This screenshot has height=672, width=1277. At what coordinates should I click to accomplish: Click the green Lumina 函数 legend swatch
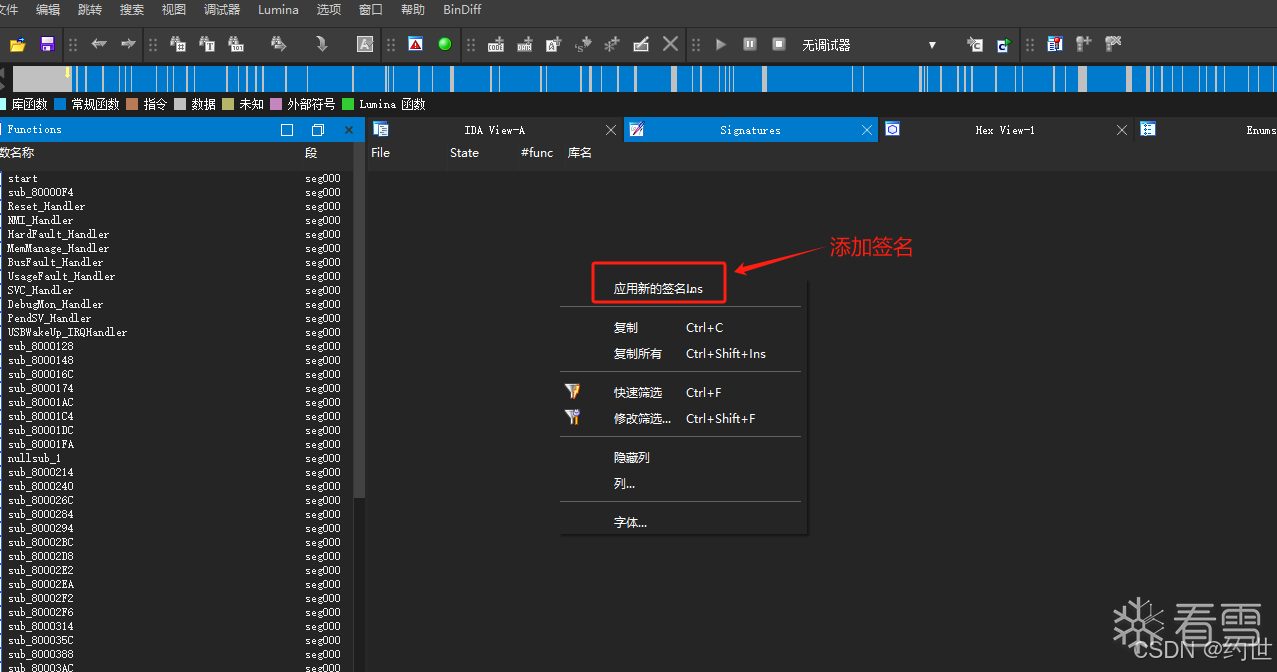pyautogui.click(x=348, y=104)
